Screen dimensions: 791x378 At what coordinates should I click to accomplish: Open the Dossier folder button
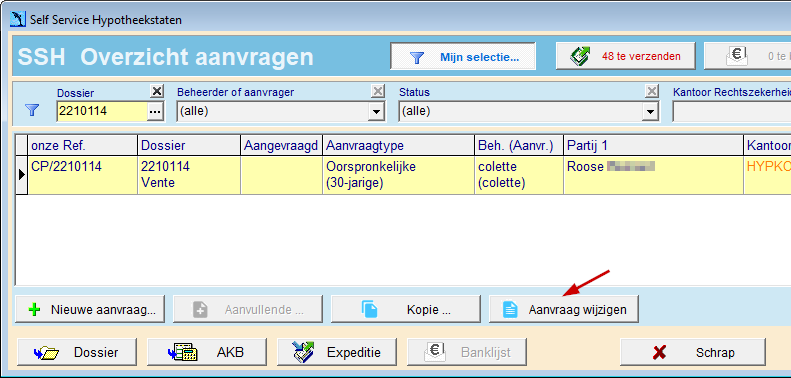click(x=77, y=352)
